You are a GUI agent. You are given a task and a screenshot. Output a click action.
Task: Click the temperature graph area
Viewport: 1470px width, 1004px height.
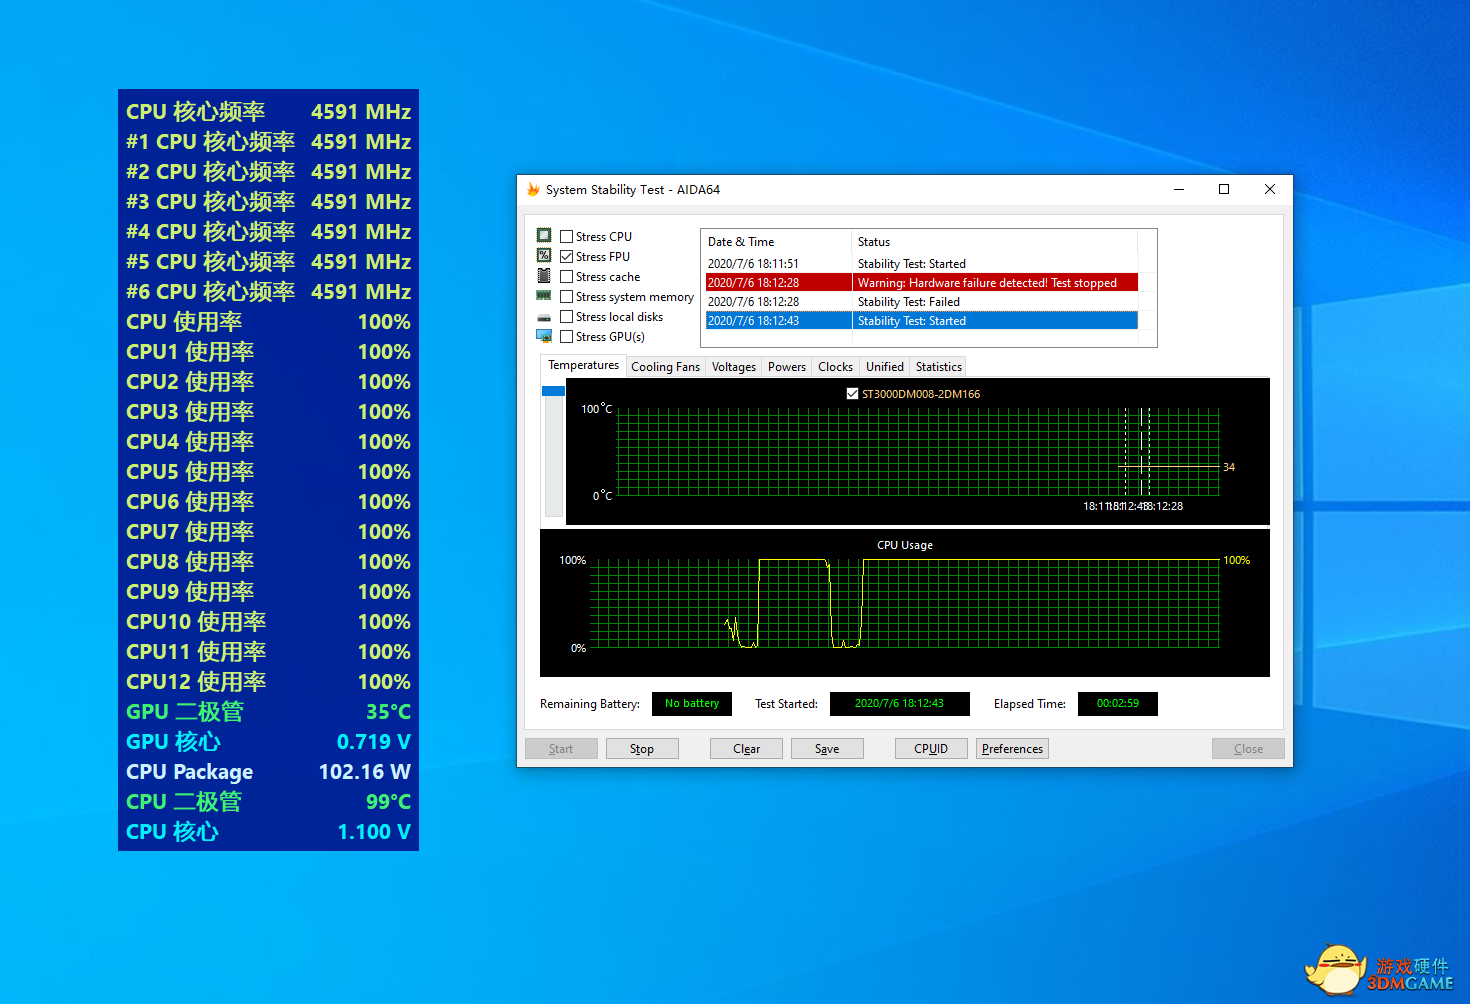point(918,452)
